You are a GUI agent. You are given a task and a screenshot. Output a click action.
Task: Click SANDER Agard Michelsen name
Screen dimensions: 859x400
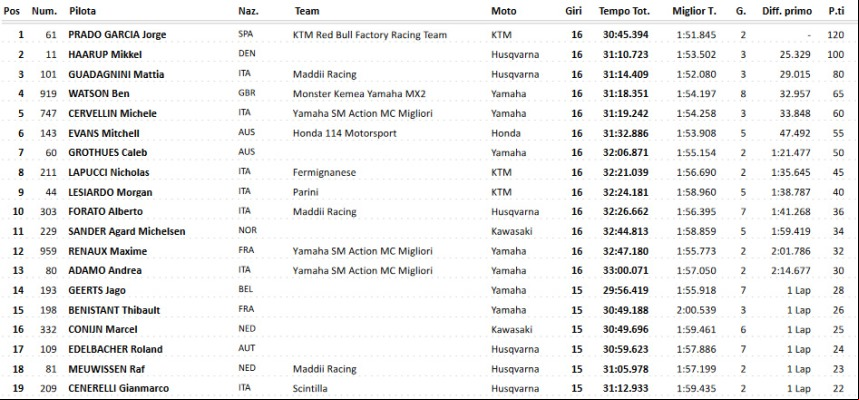pyautogui.click(x=127, y=231)
